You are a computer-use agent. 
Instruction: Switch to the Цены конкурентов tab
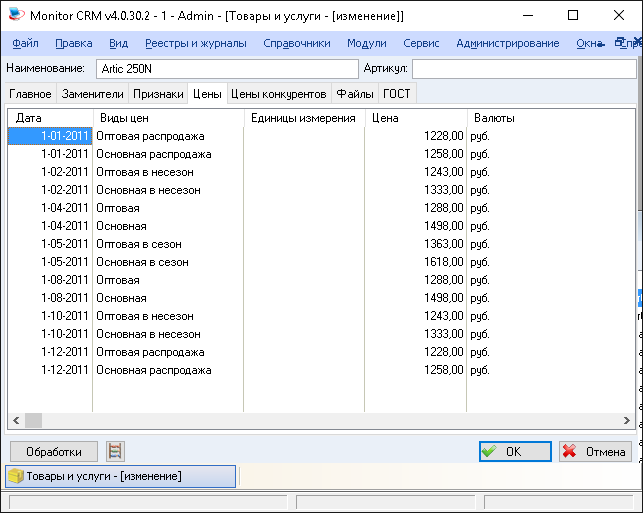(x=279, y=94)
